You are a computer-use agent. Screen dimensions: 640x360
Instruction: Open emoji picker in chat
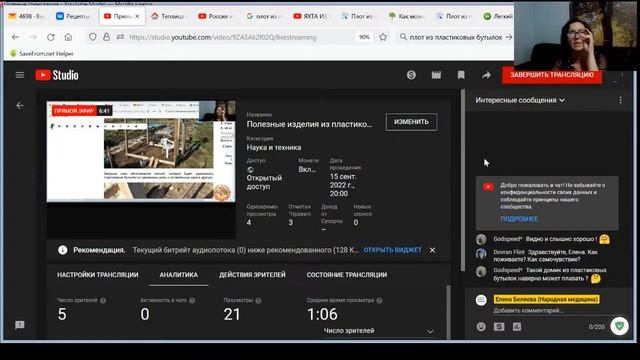pyautogui.click(x=481, y=327)
